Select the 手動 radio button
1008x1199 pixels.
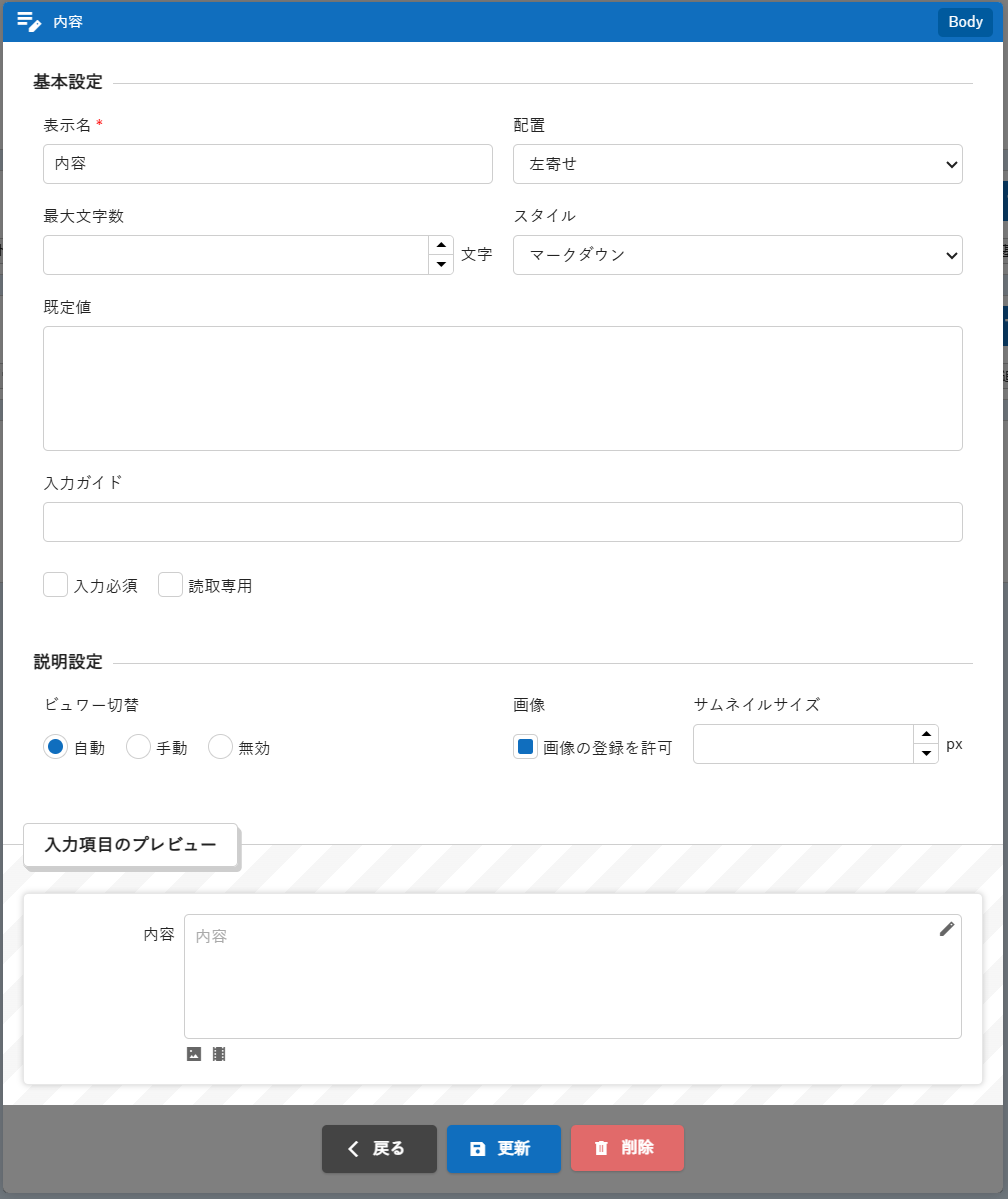point(138,747)
